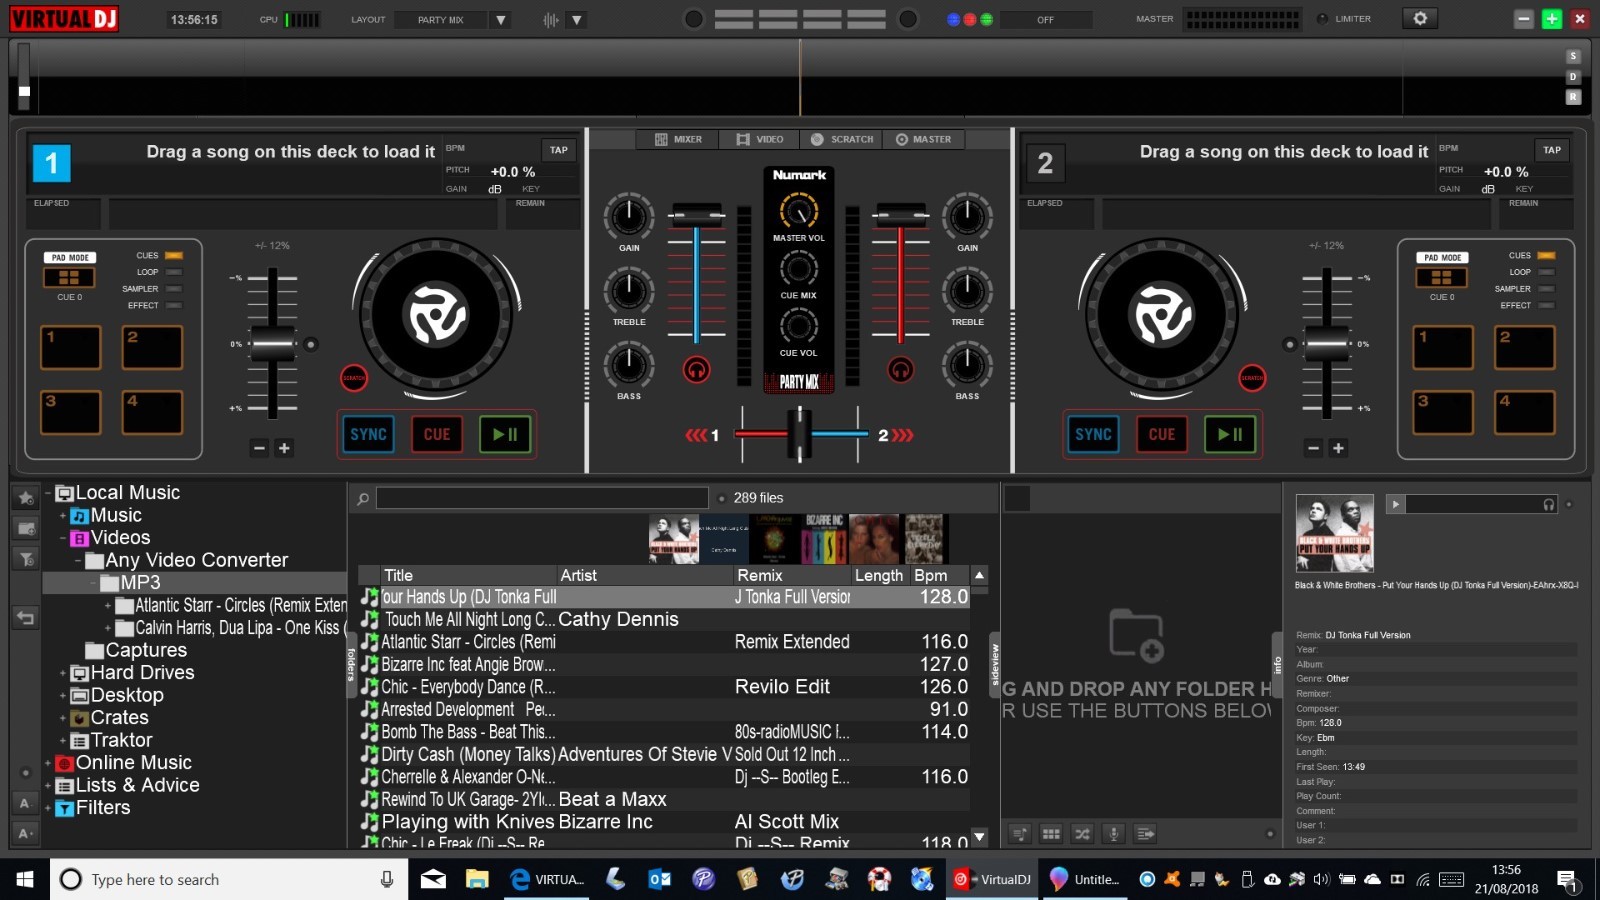Expand the Lists & Advice tree node
This screenshot has width=1600, height=900.
[x=47, y=786]
